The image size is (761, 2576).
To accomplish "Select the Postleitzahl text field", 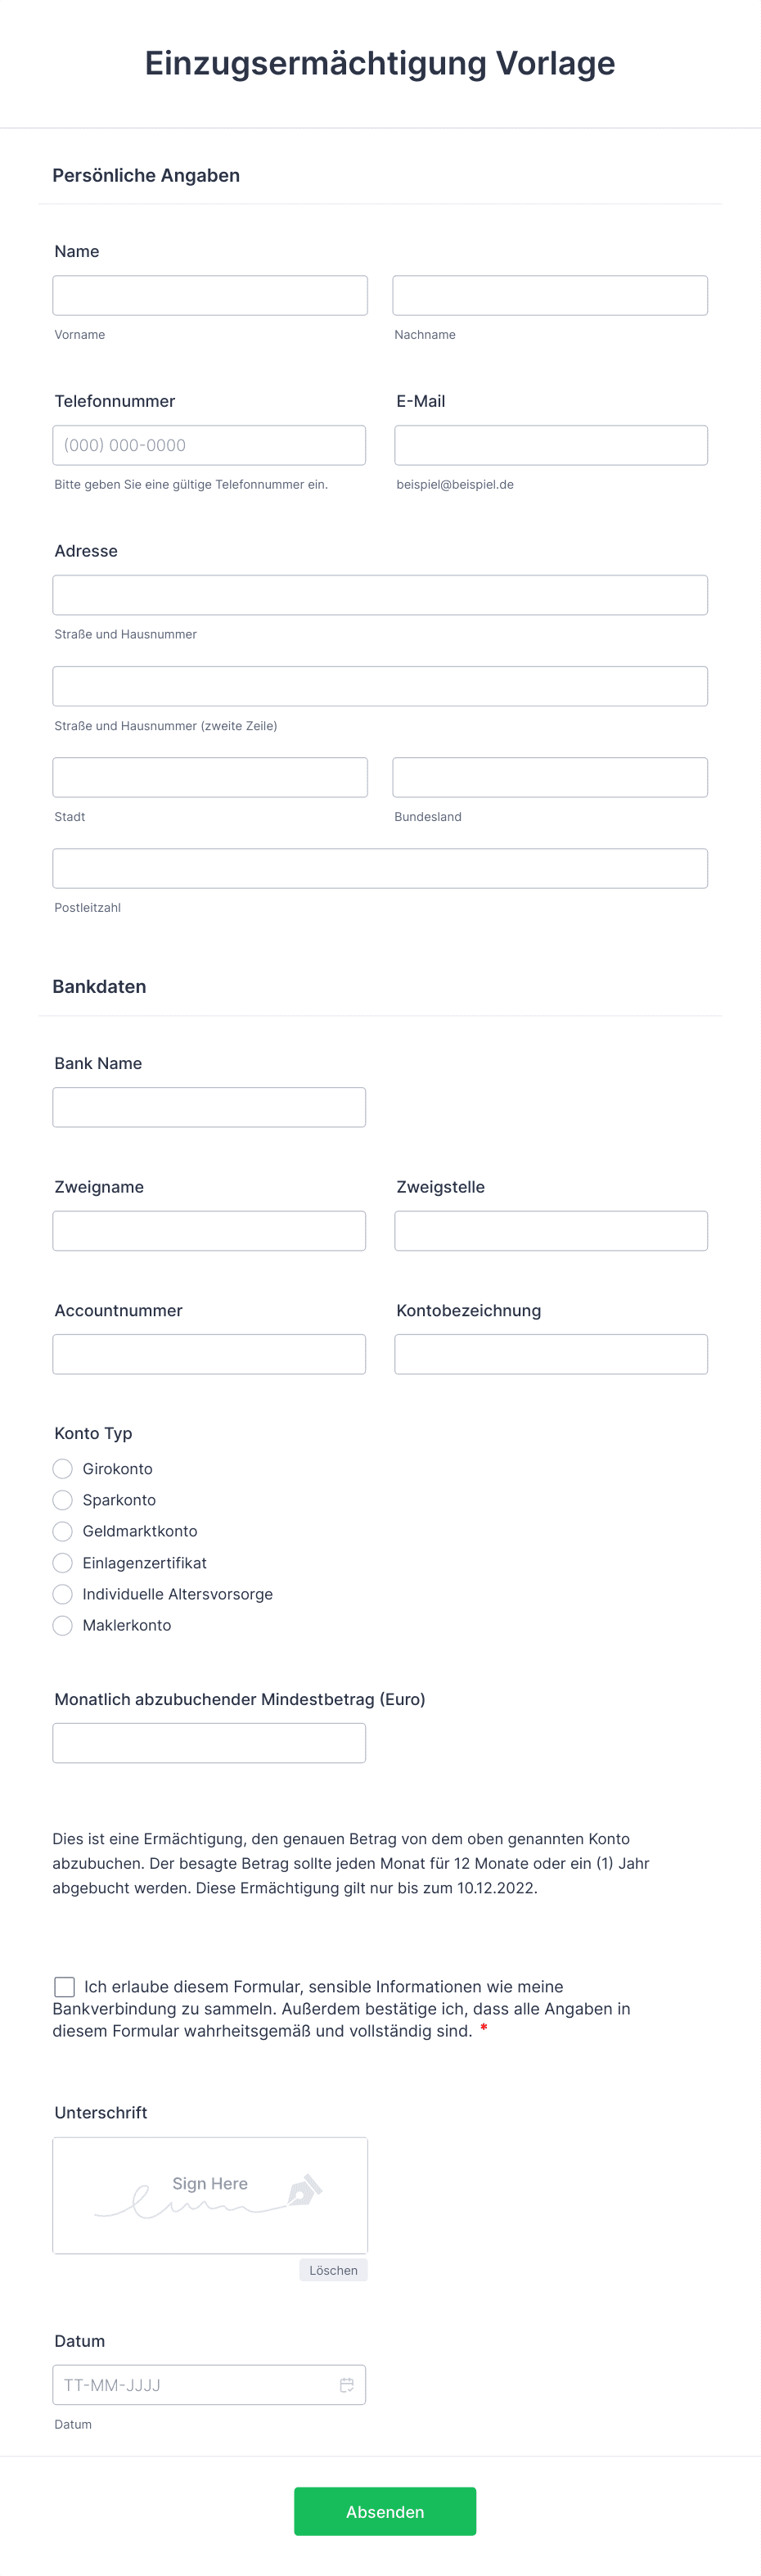I will click(380, 868).
